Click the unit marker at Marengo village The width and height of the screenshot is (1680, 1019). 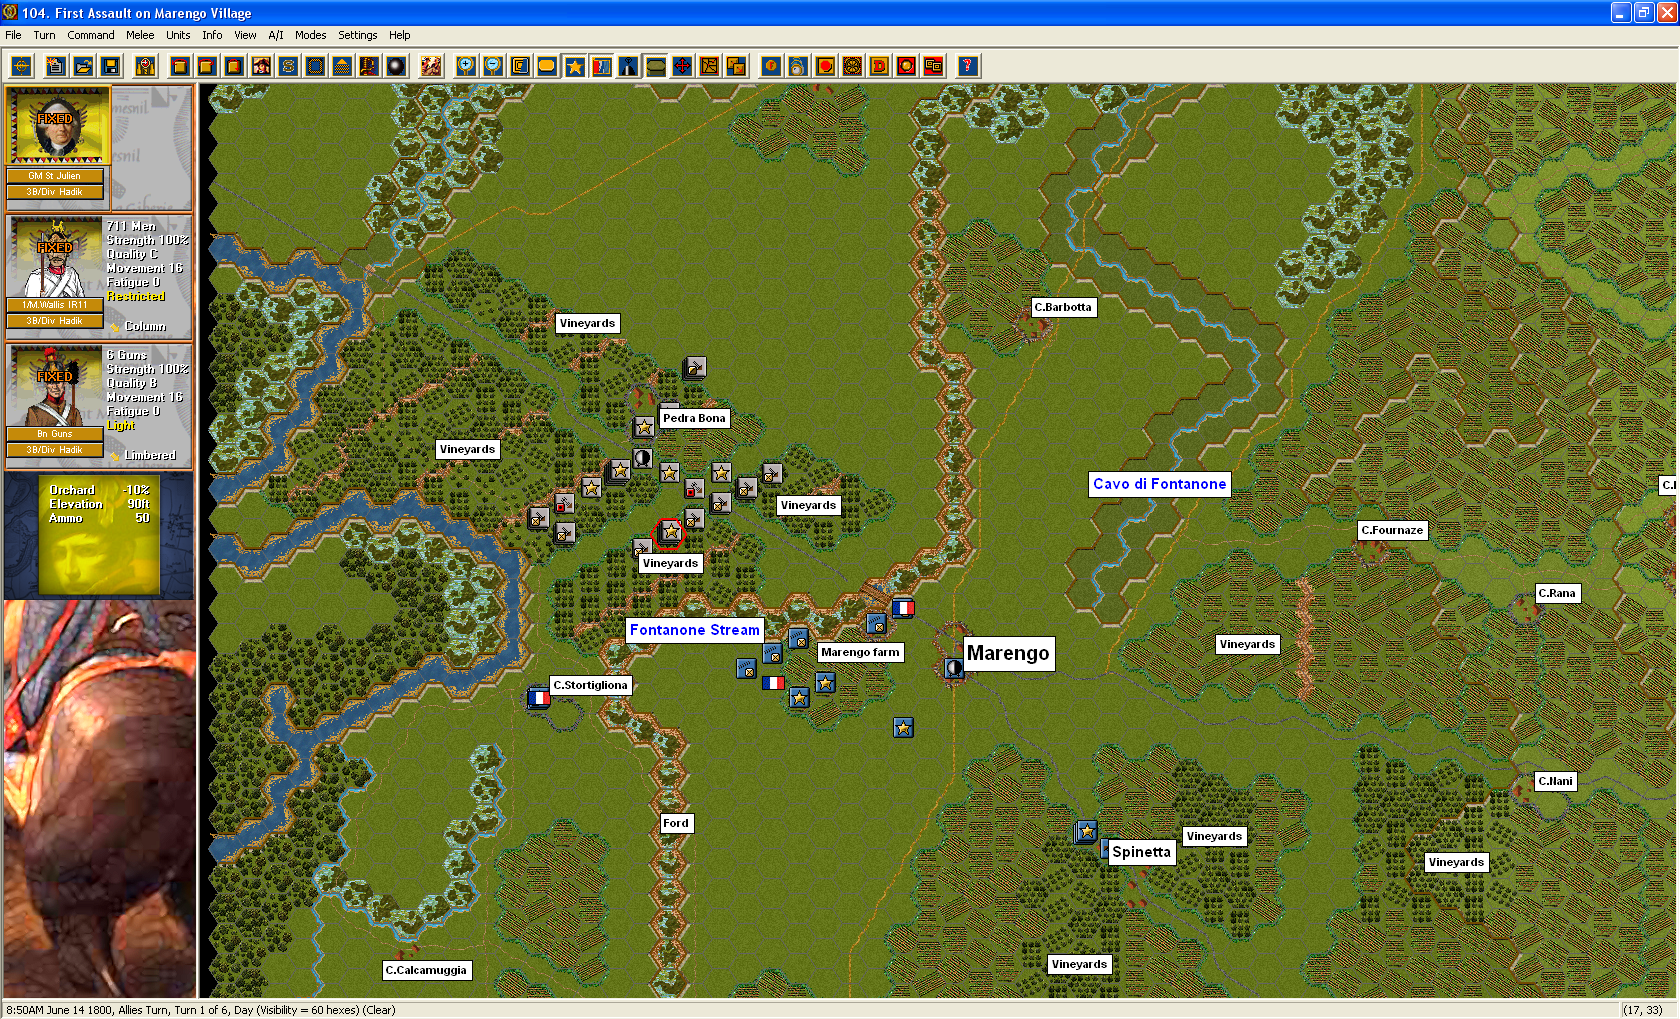(954, 668)
